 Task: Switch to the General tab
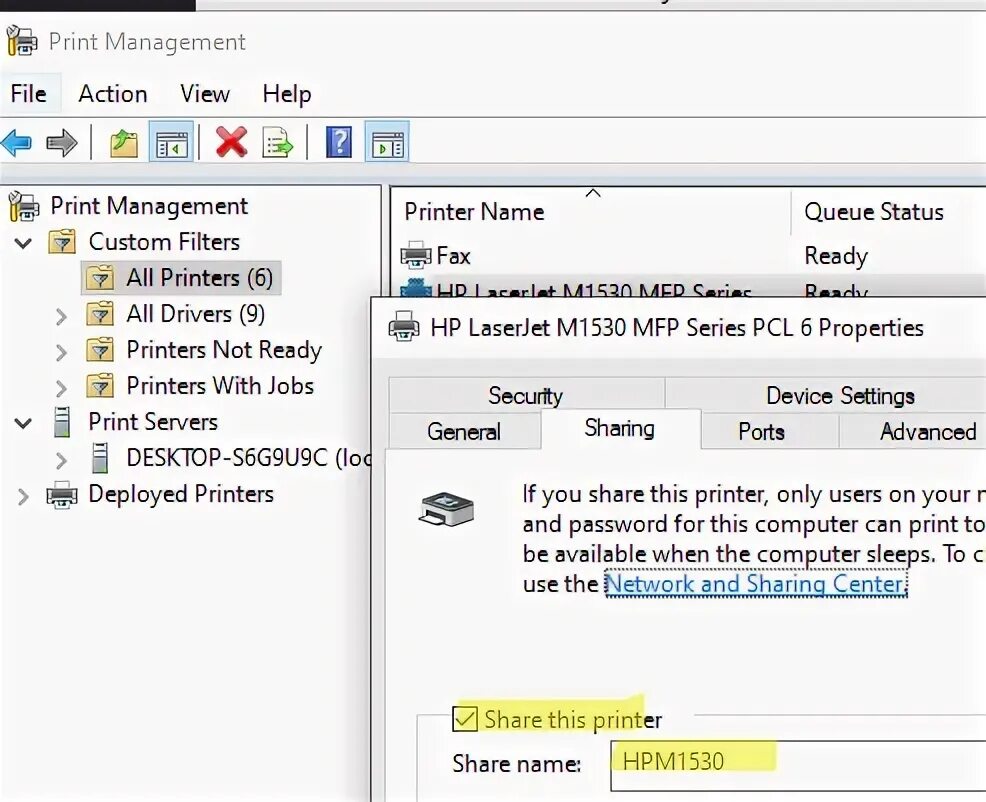click(x=464, y=432)
